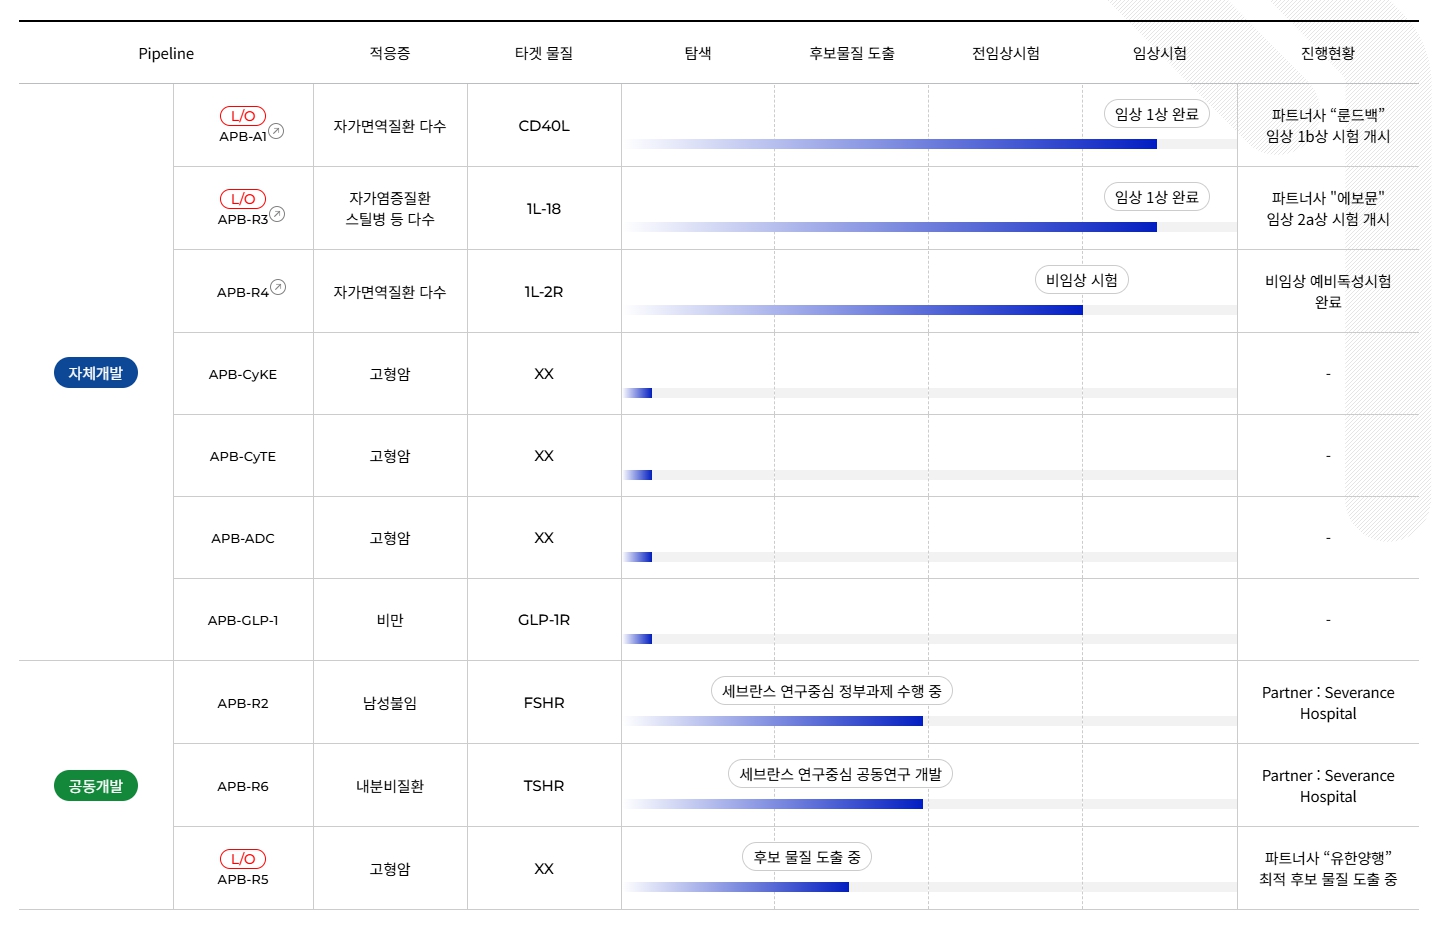Screen dimensions: 1438x925
Task: Click the blue 자체개발 badge
Action: pyautogui.click(x=95, y=372)
